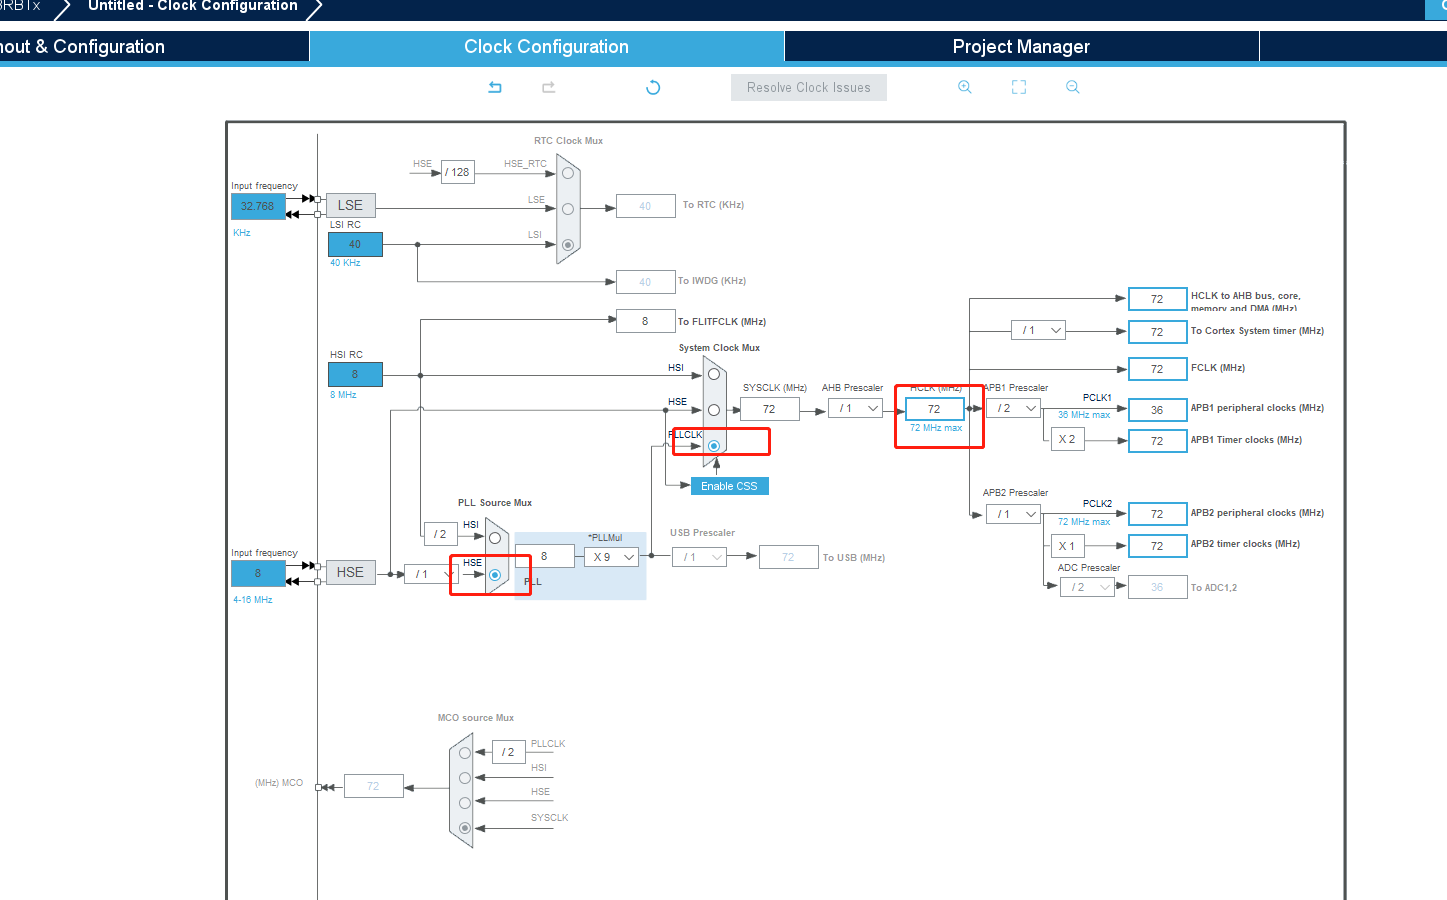Undo the last clock change
Screen dimensions: 1447x900
tap(494, 87)
